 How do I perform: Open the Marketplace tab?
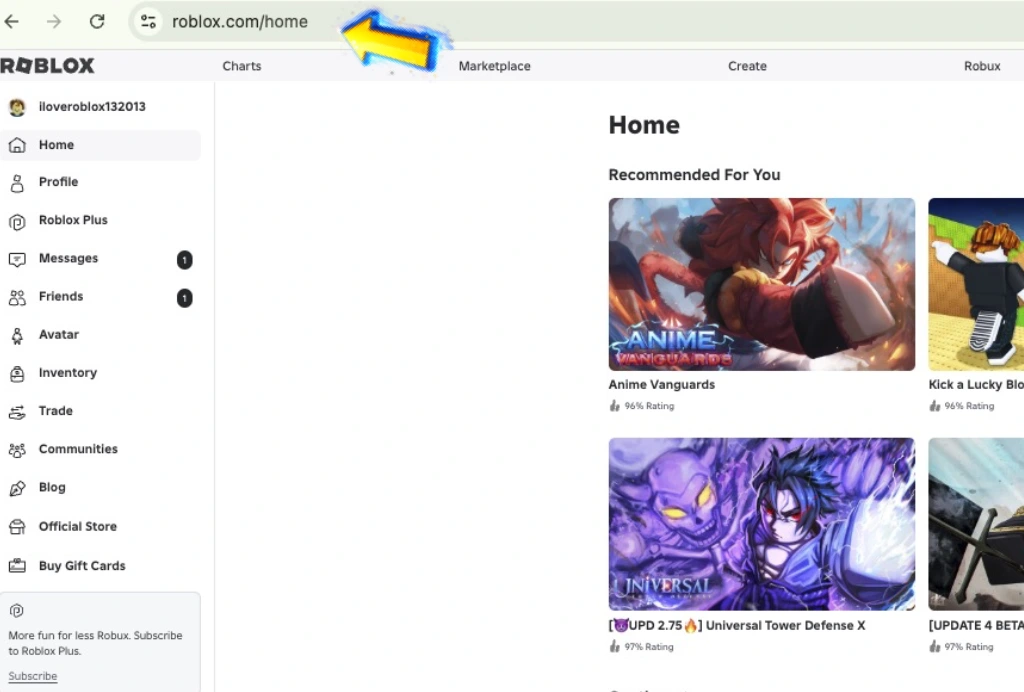494,66
